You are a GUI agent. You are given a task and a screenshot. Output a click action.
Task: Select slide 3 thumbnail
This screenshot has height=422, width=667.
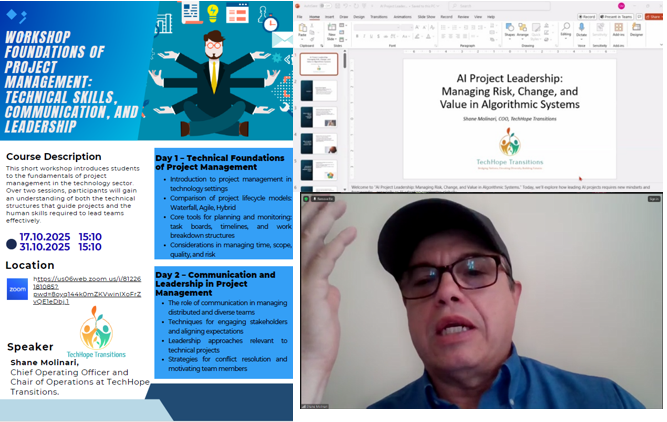(319, 117)
